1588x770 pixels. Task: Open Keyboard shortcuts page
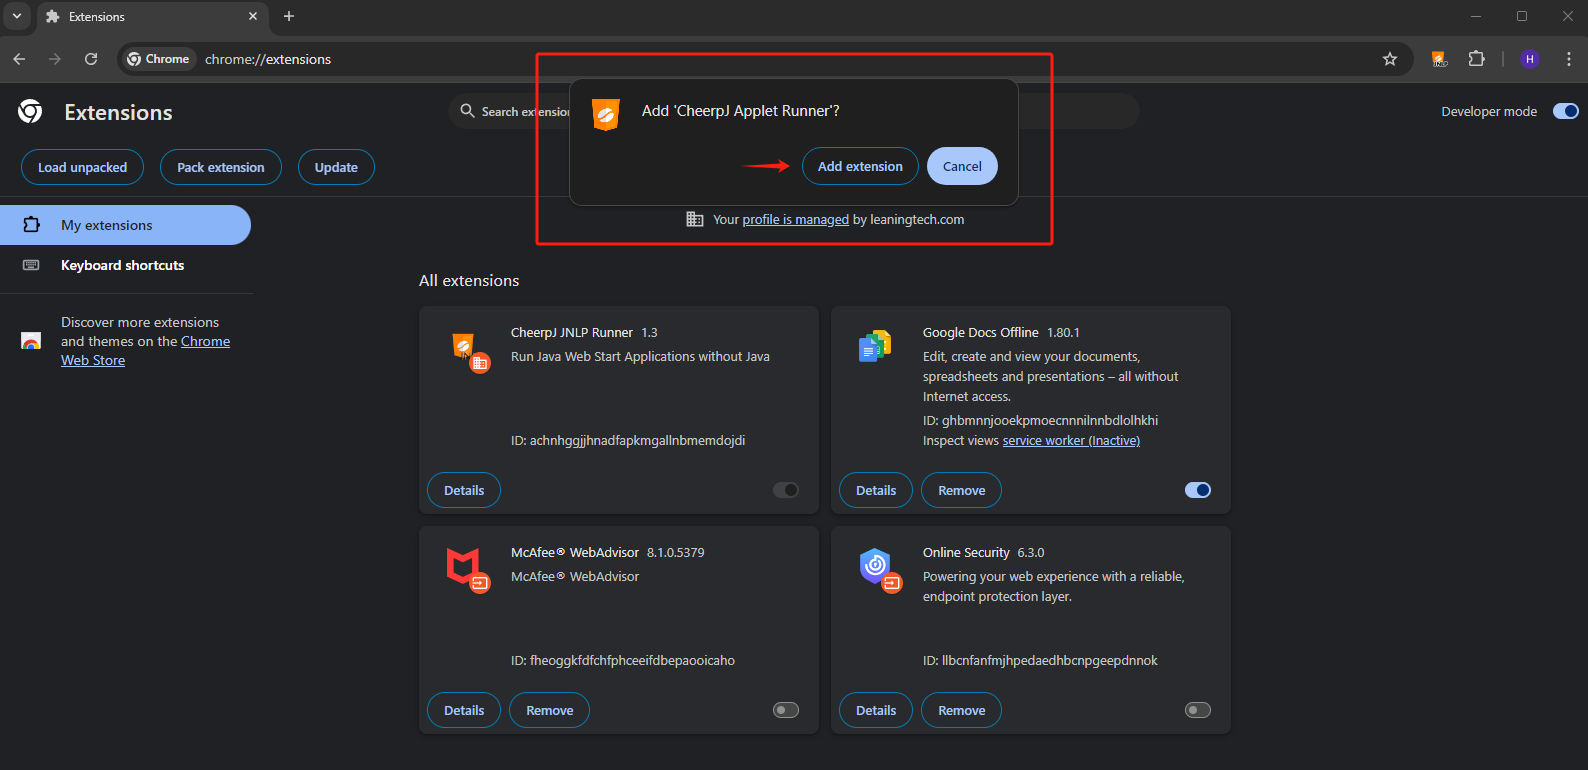122,265
